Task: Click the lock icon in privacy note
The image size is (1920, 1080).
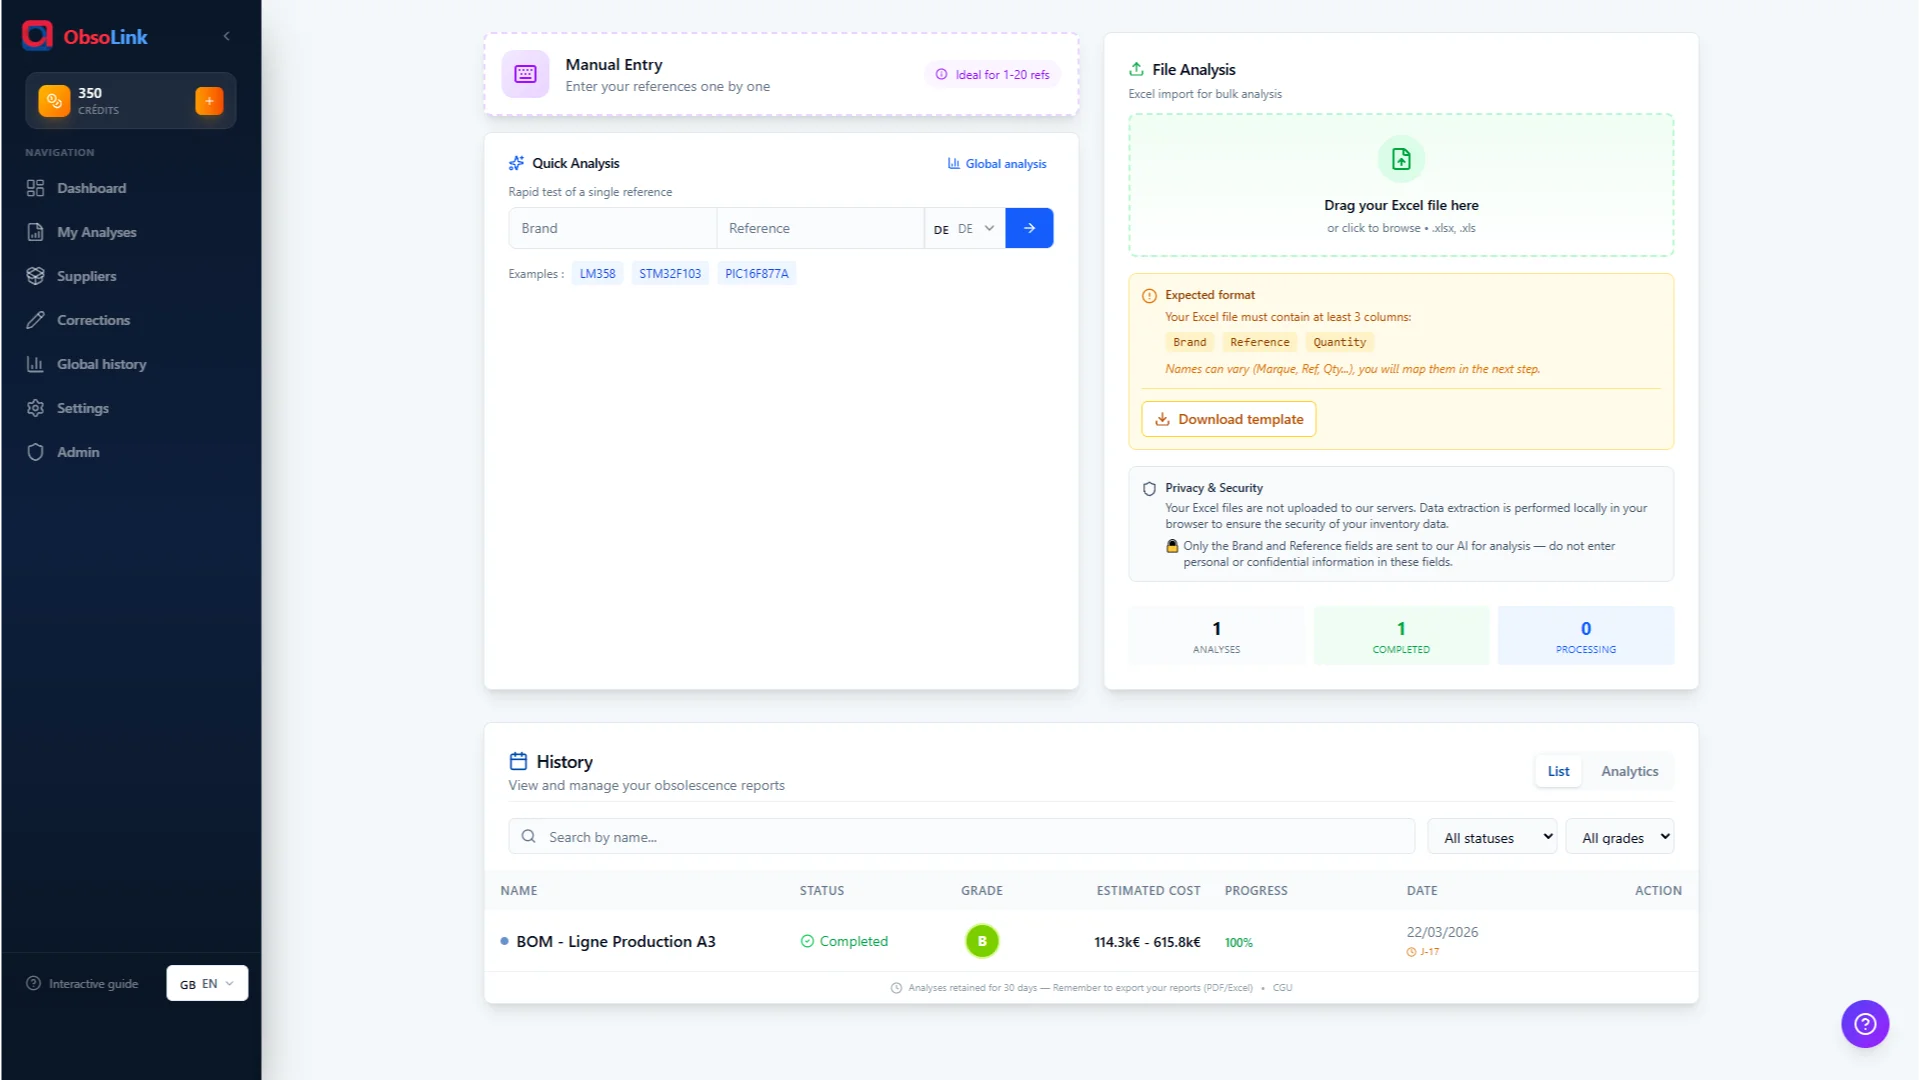Action: coord(1172,546)
